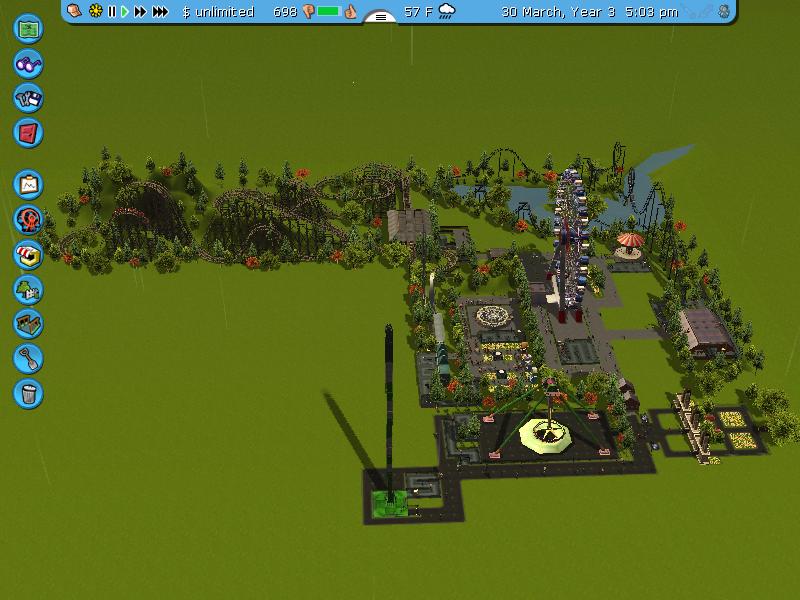Open the scenery tree and fence menu

28,289
